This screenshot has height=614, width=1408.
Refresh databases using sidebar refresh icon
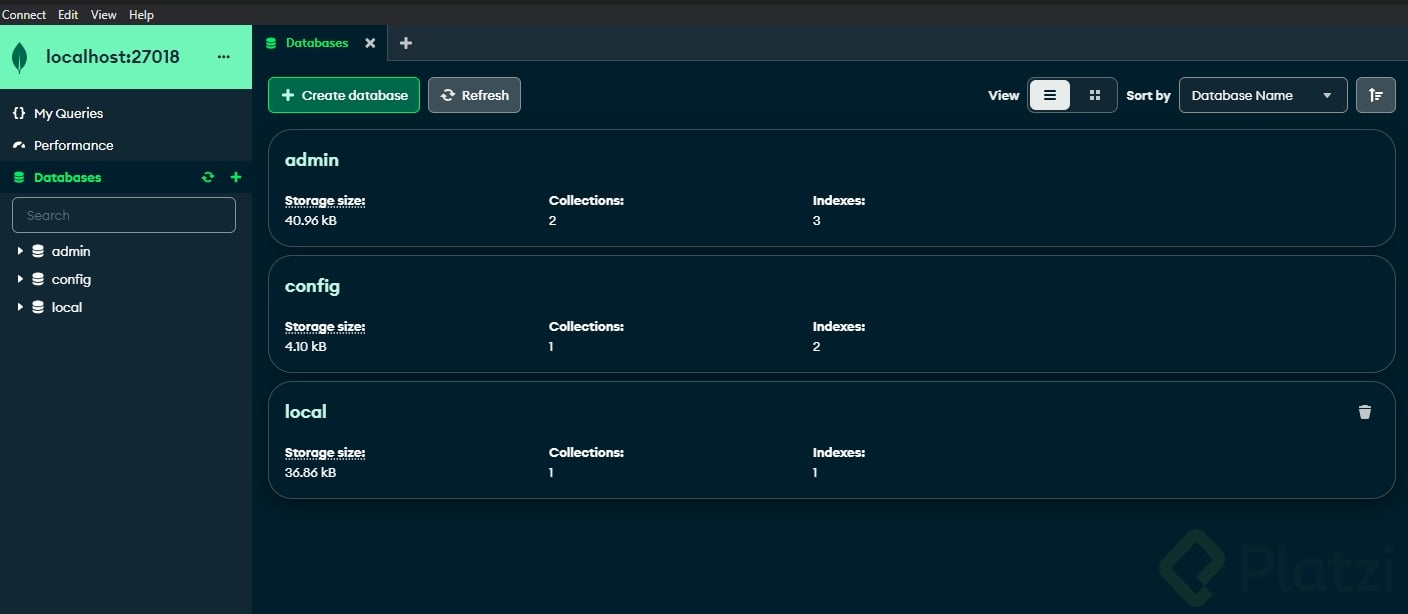(x=208, y=177)
